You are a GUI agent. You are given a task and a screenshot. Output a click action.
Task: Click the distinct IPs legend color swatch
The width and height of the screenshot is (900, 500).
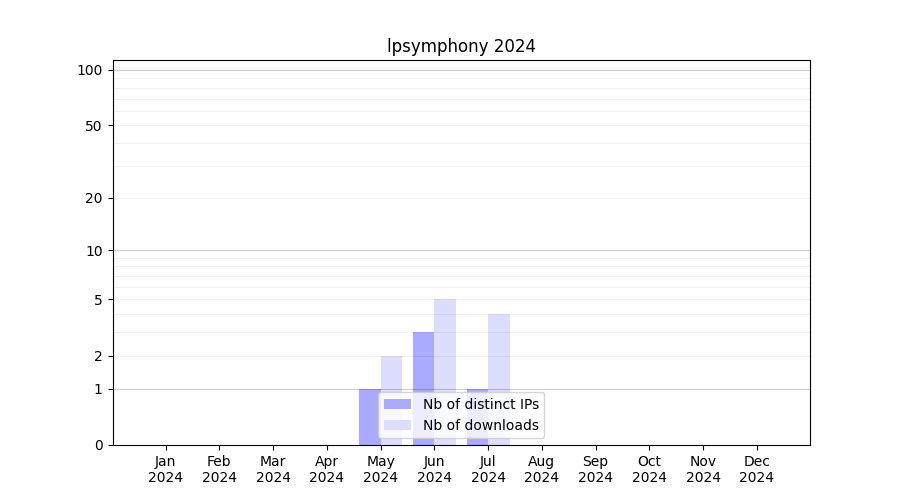pos(397,404)
